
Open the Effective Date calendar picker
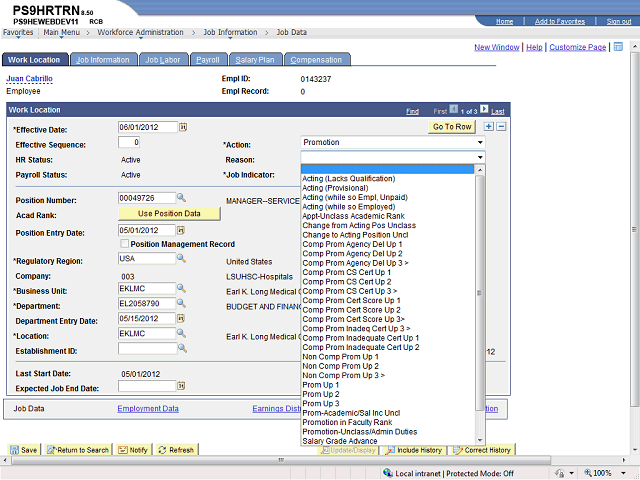click(x=183, y=127)
